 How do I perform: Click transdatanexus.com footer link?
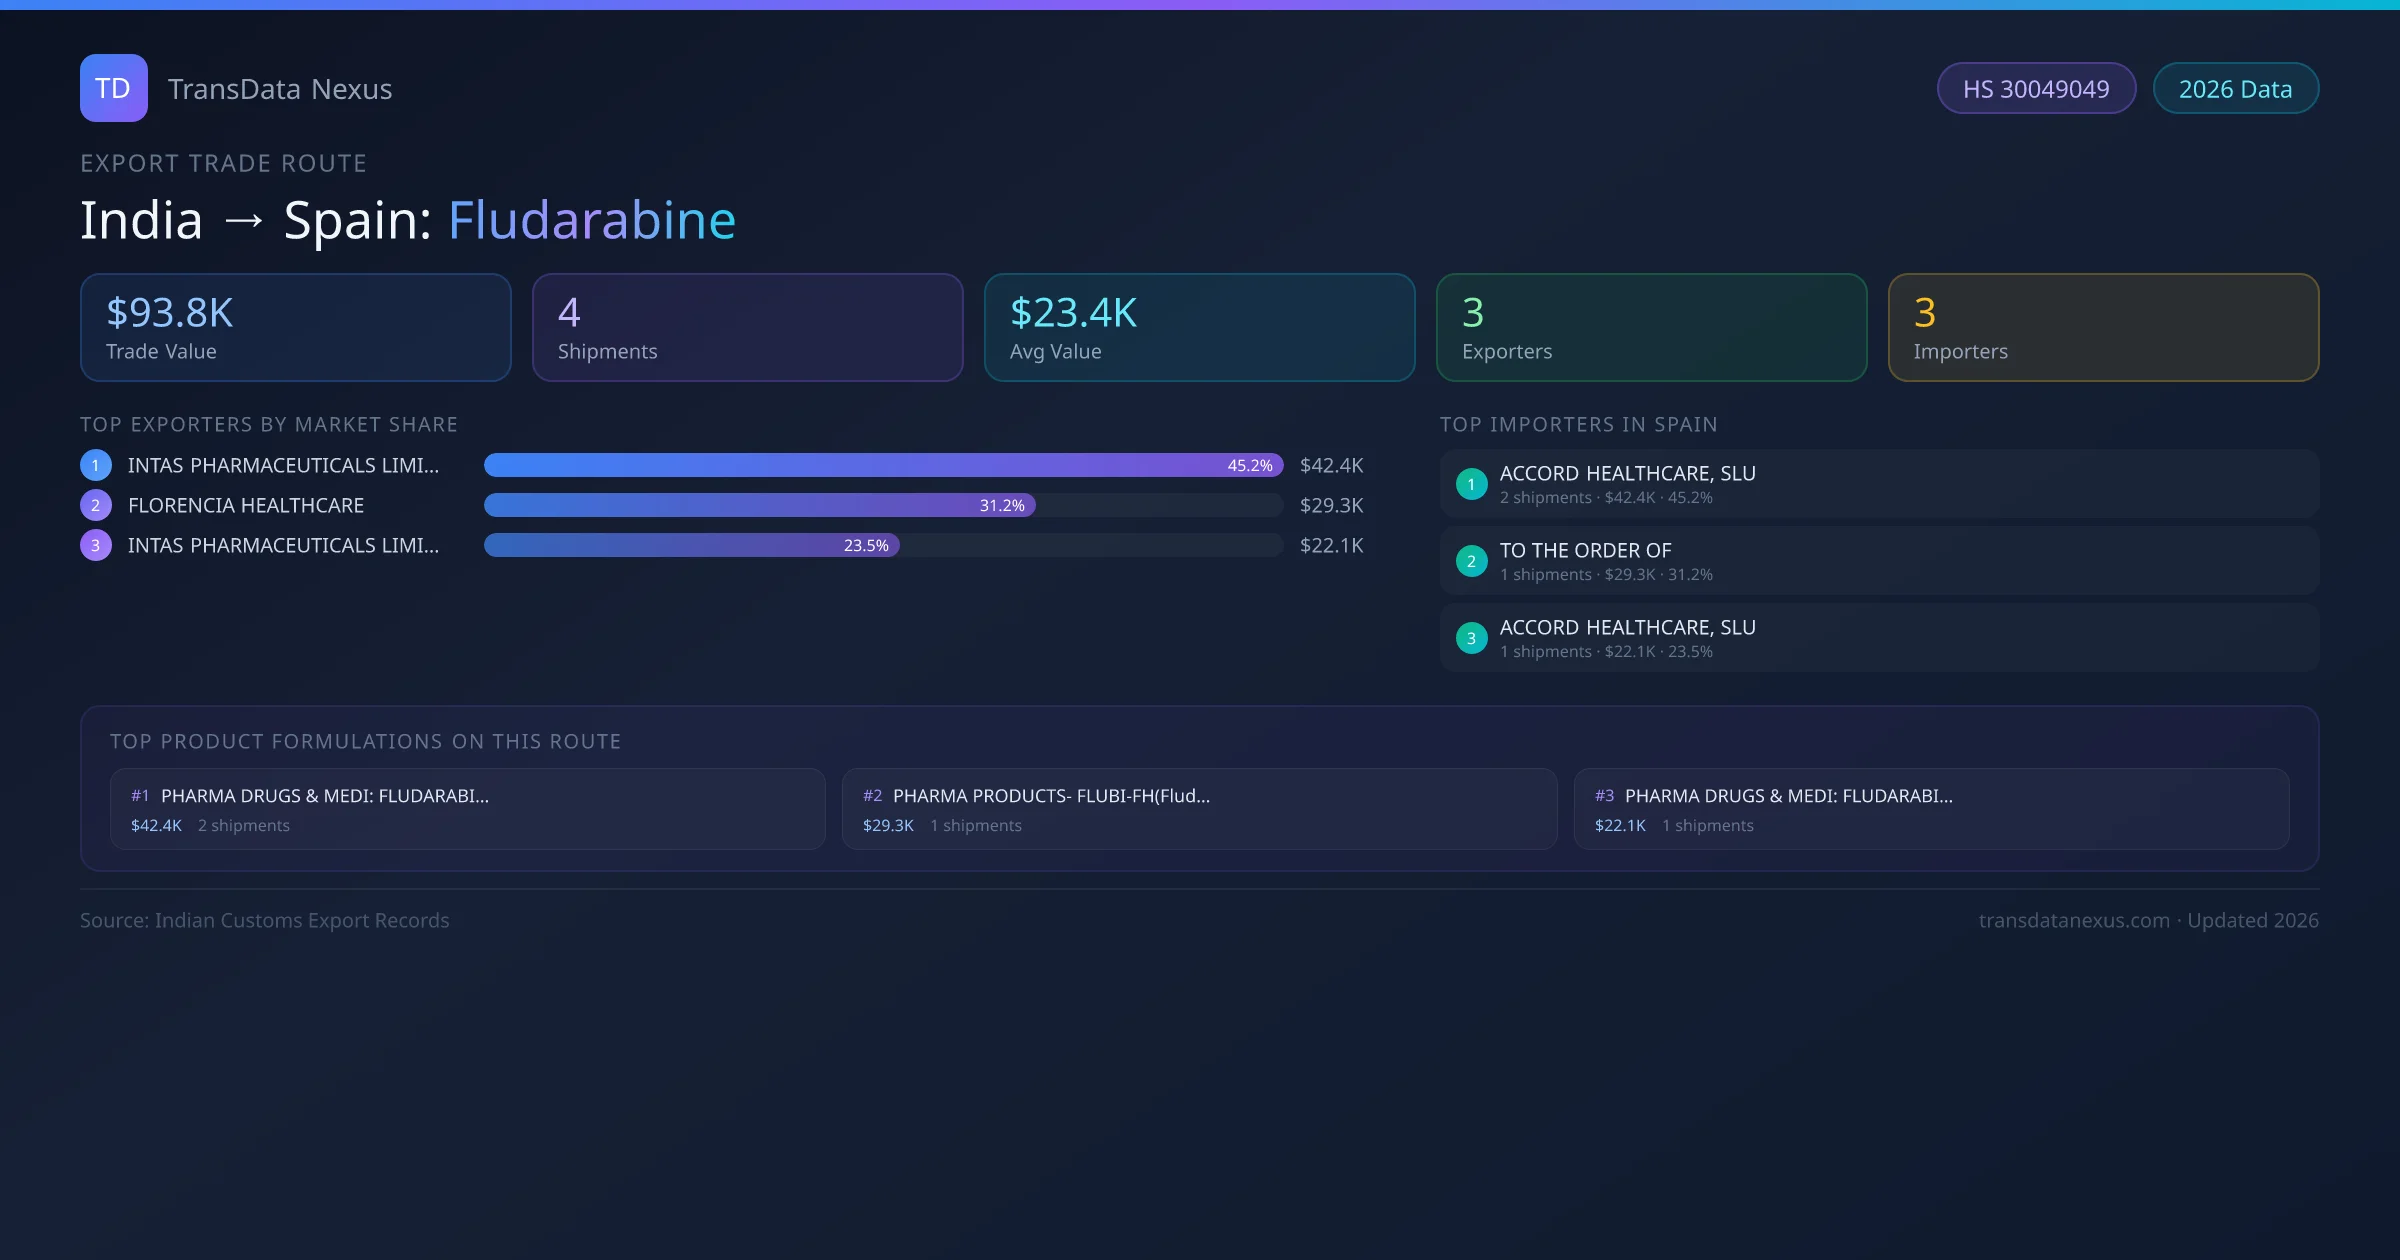click(x=2074, y=920)
